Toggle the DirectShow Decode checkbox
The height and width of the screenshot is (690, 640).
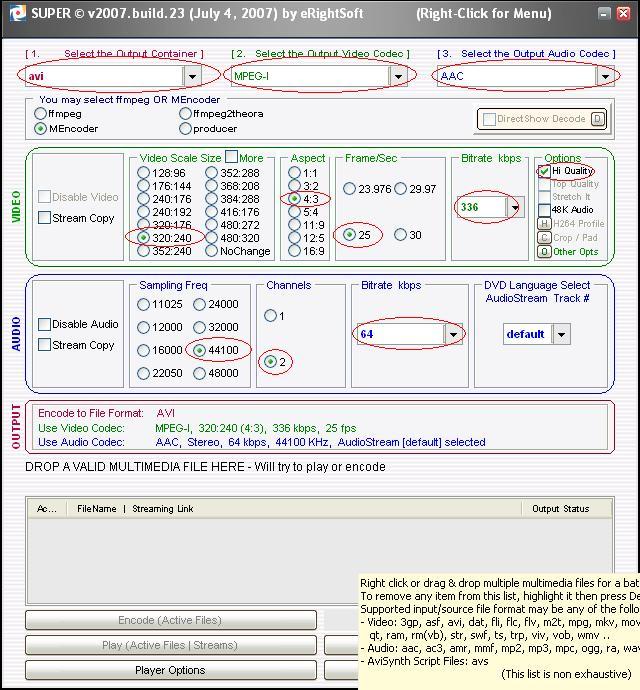tap(489, 119)
